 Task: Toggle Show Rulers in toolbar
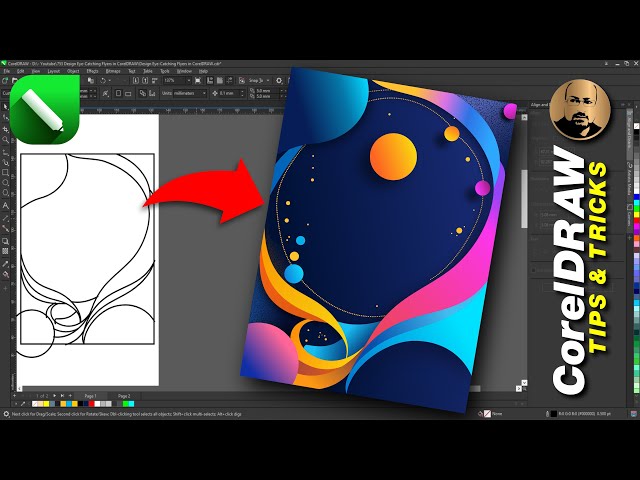[x=210, y=80]
